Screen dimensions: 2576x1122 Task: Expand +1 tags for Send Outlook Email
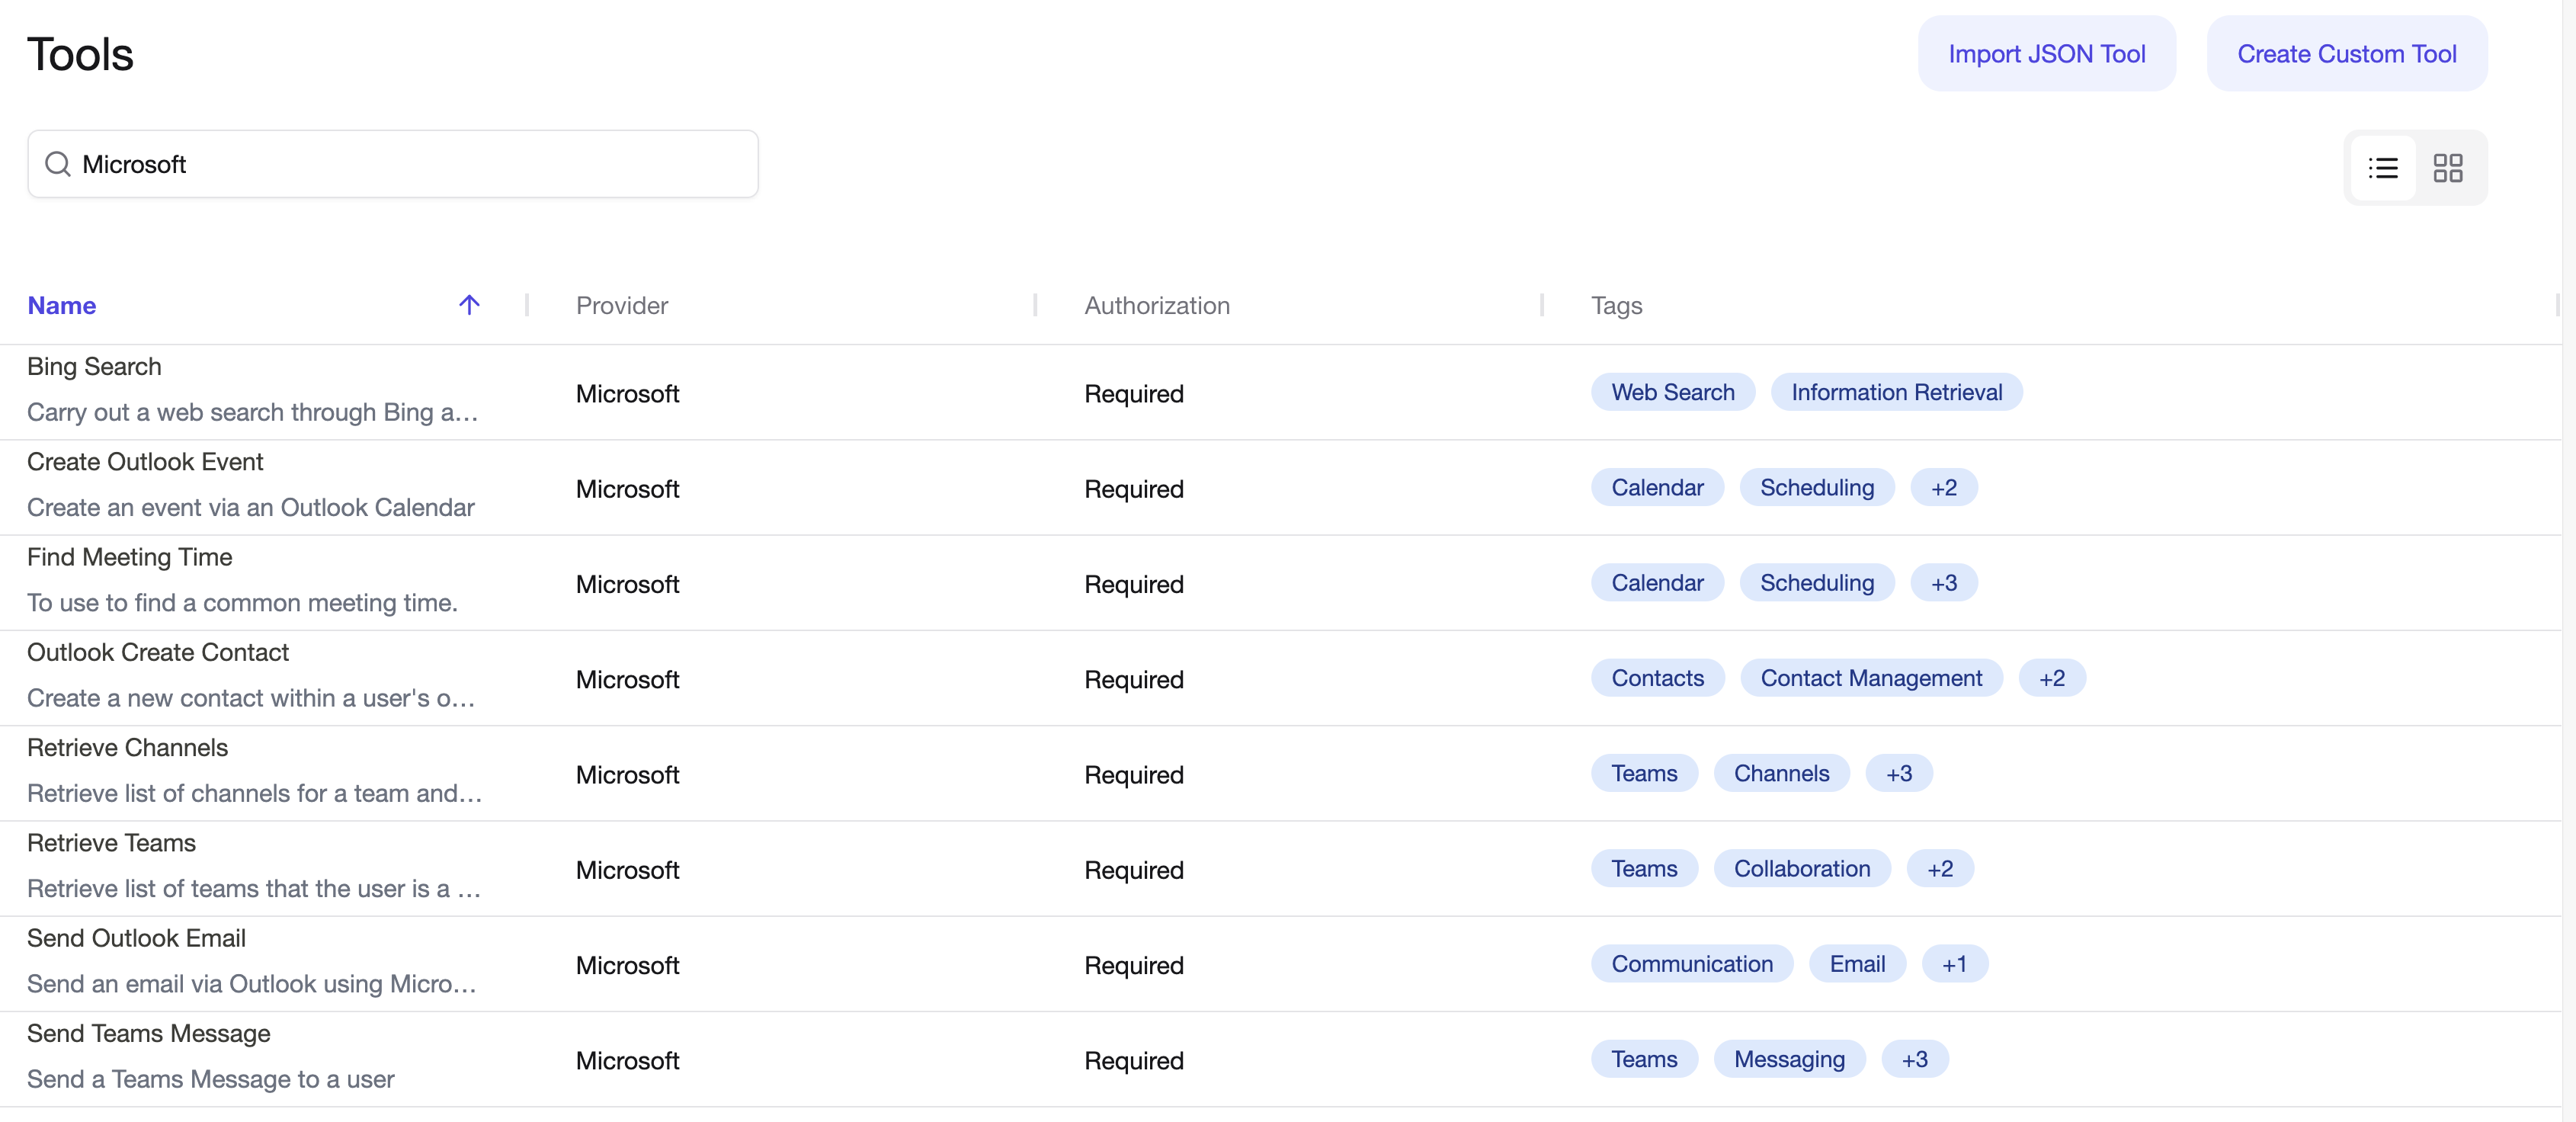[1954, 964]
